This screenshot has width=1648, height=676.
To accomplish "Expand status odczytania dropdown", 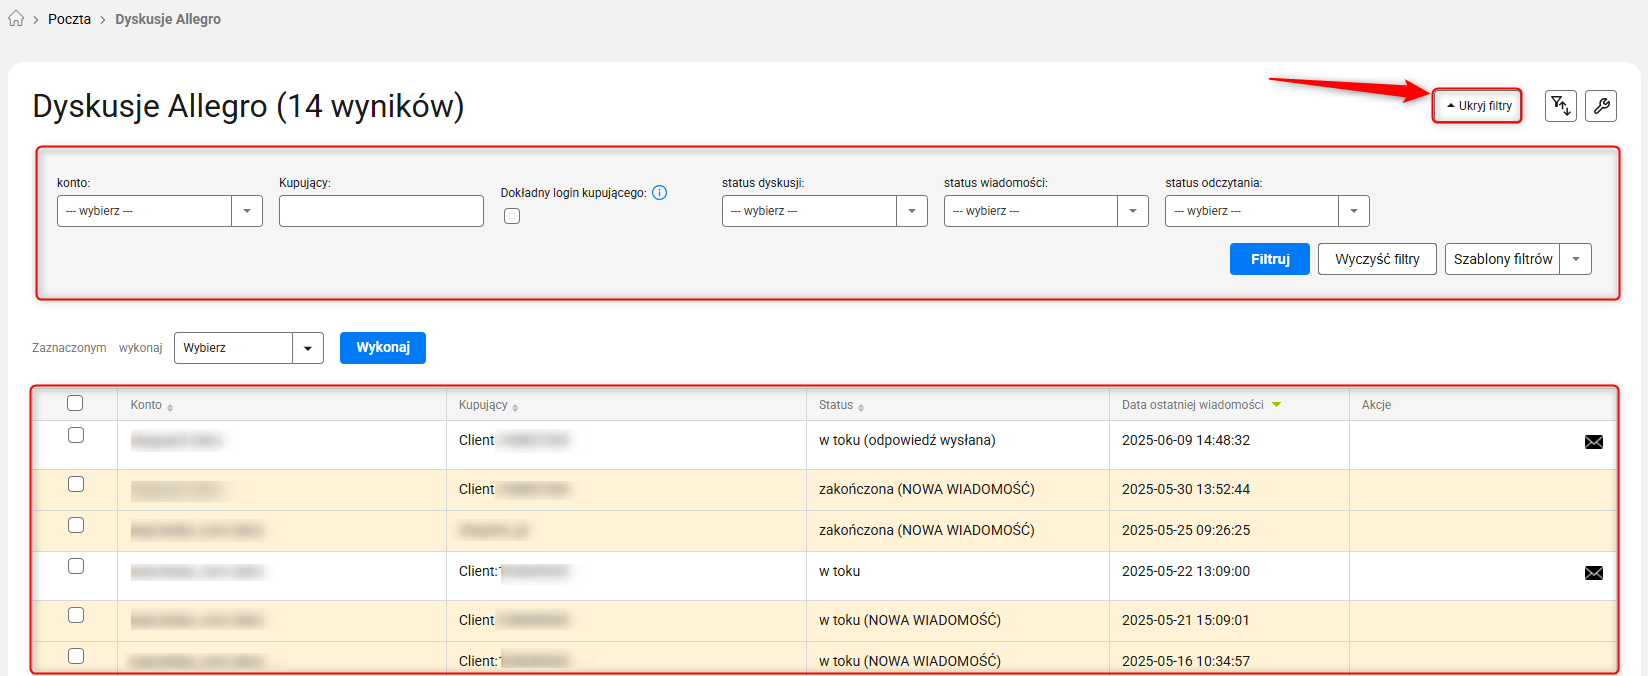I will click(x=1267, y=211).
